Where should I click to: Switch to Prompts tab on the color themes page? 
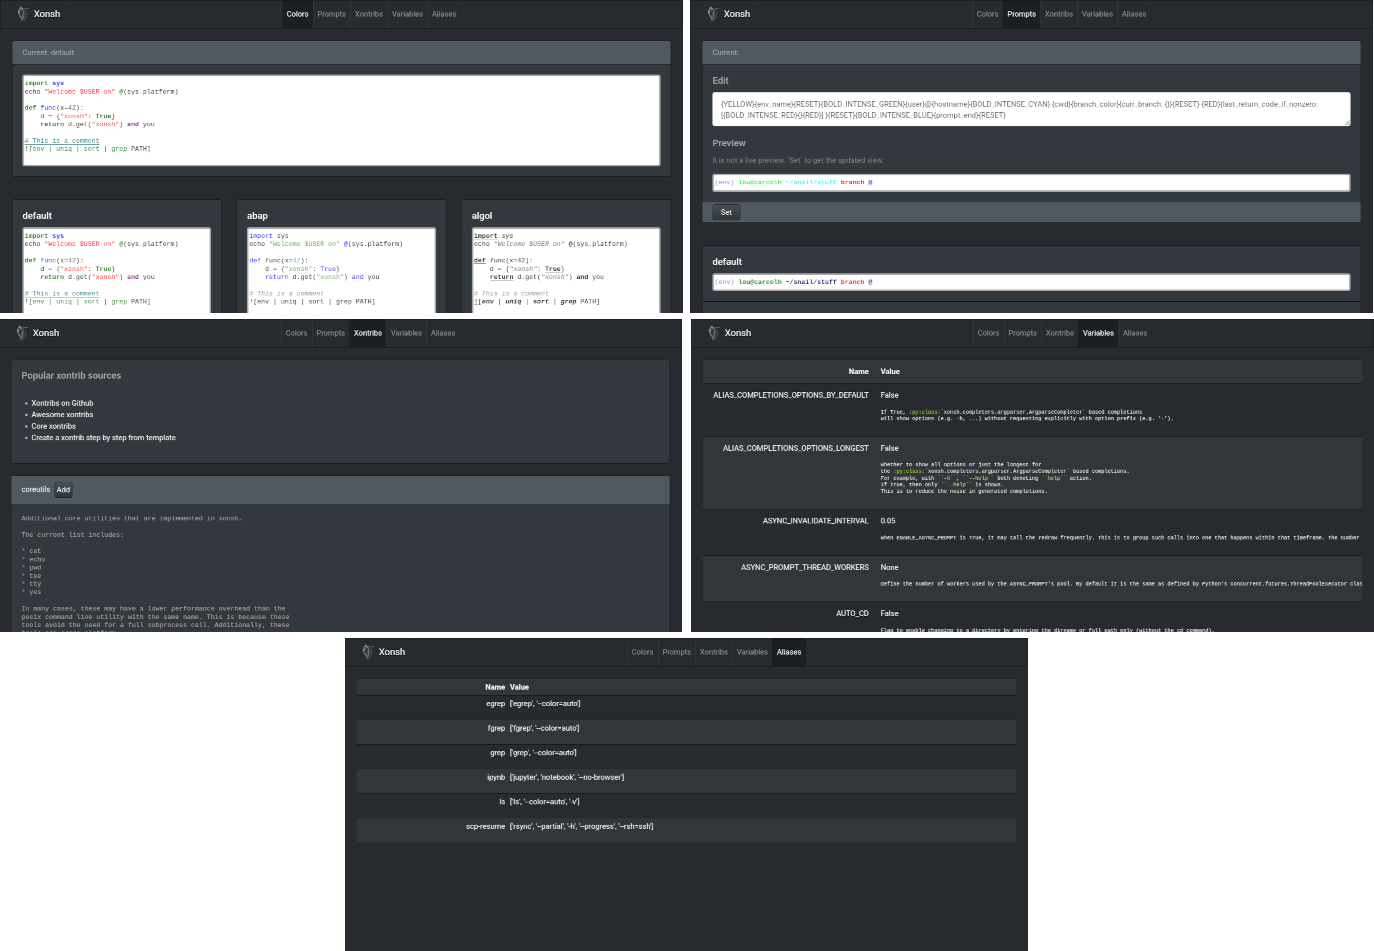point(331,14)
